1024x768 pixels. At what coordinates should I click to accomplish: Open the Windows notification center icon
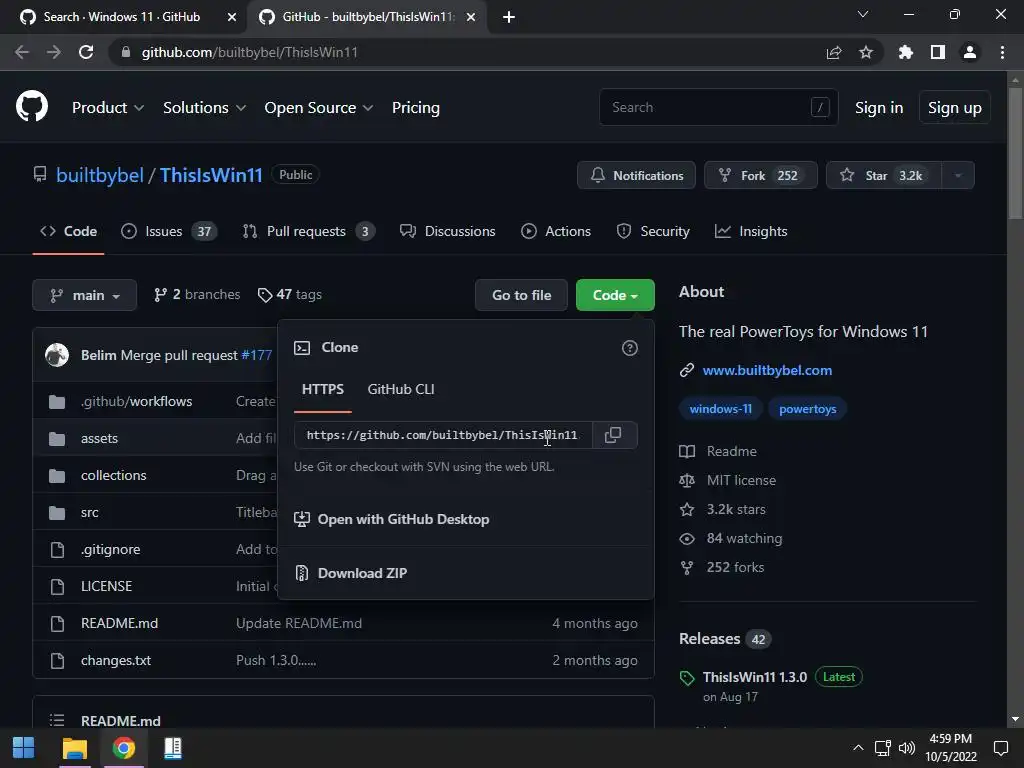tap(1000, 748)
